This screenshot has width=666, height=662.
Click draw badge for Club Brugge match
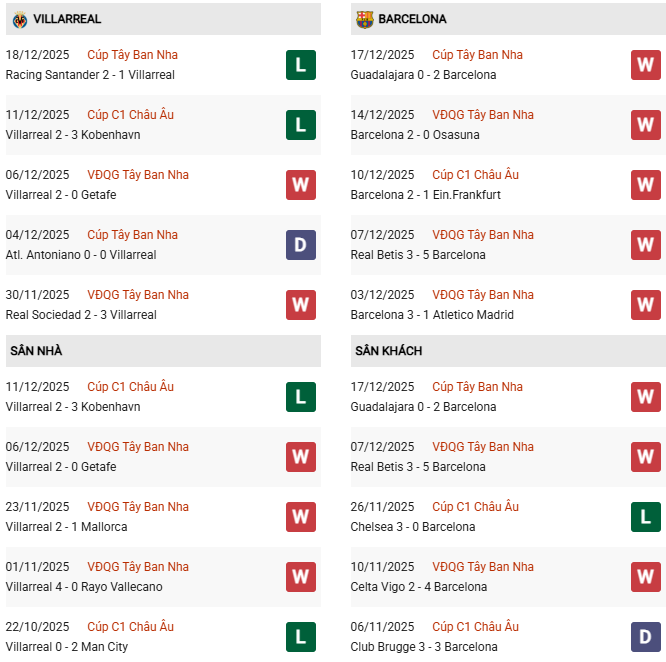tap(645, 637)
